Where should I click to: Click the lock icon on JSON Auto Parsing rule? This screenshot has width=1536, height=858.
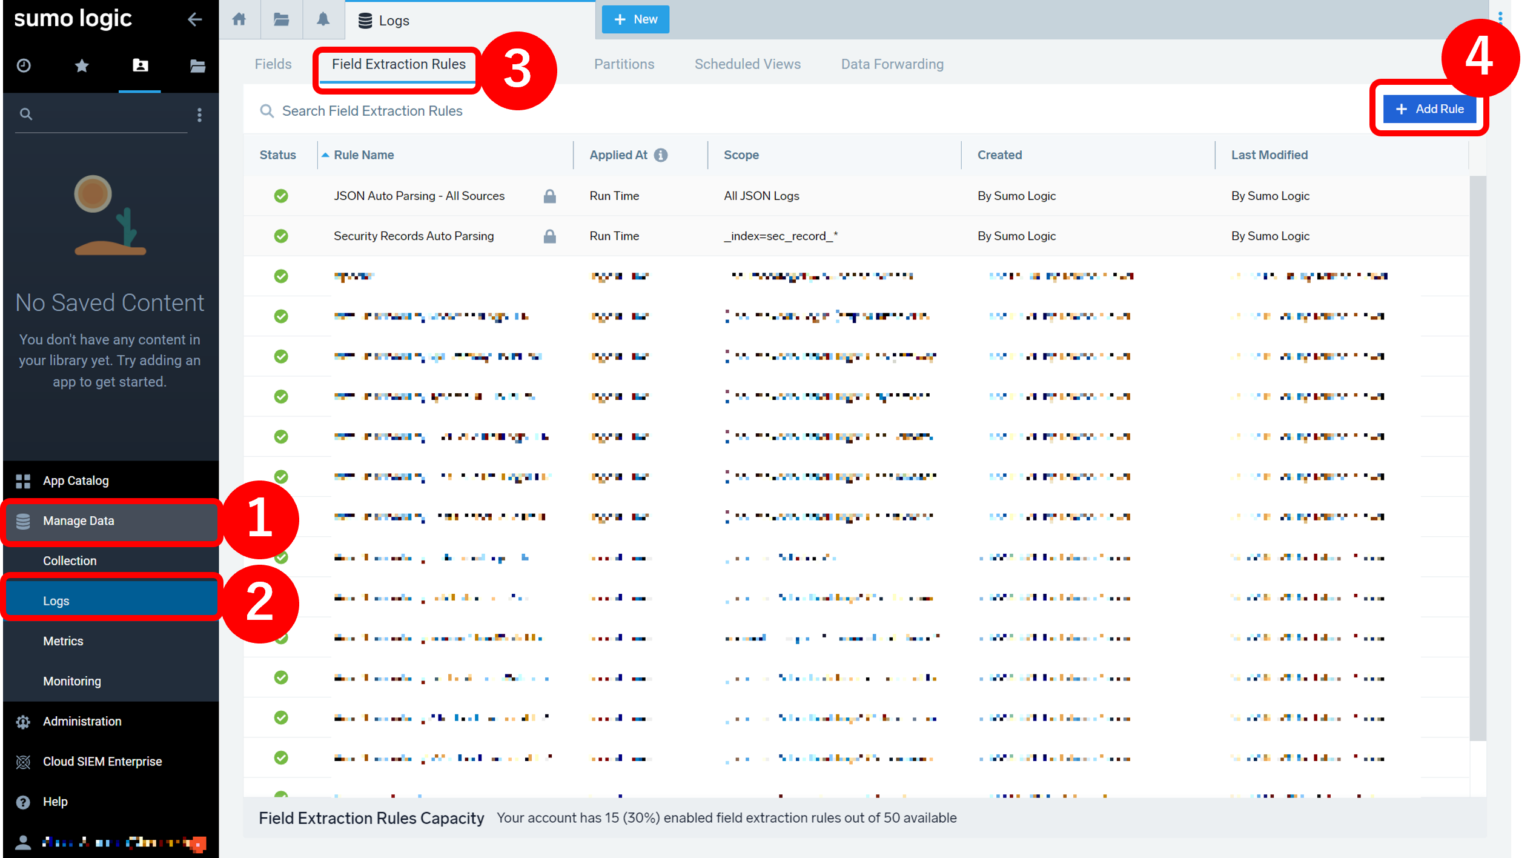point(549,196)
